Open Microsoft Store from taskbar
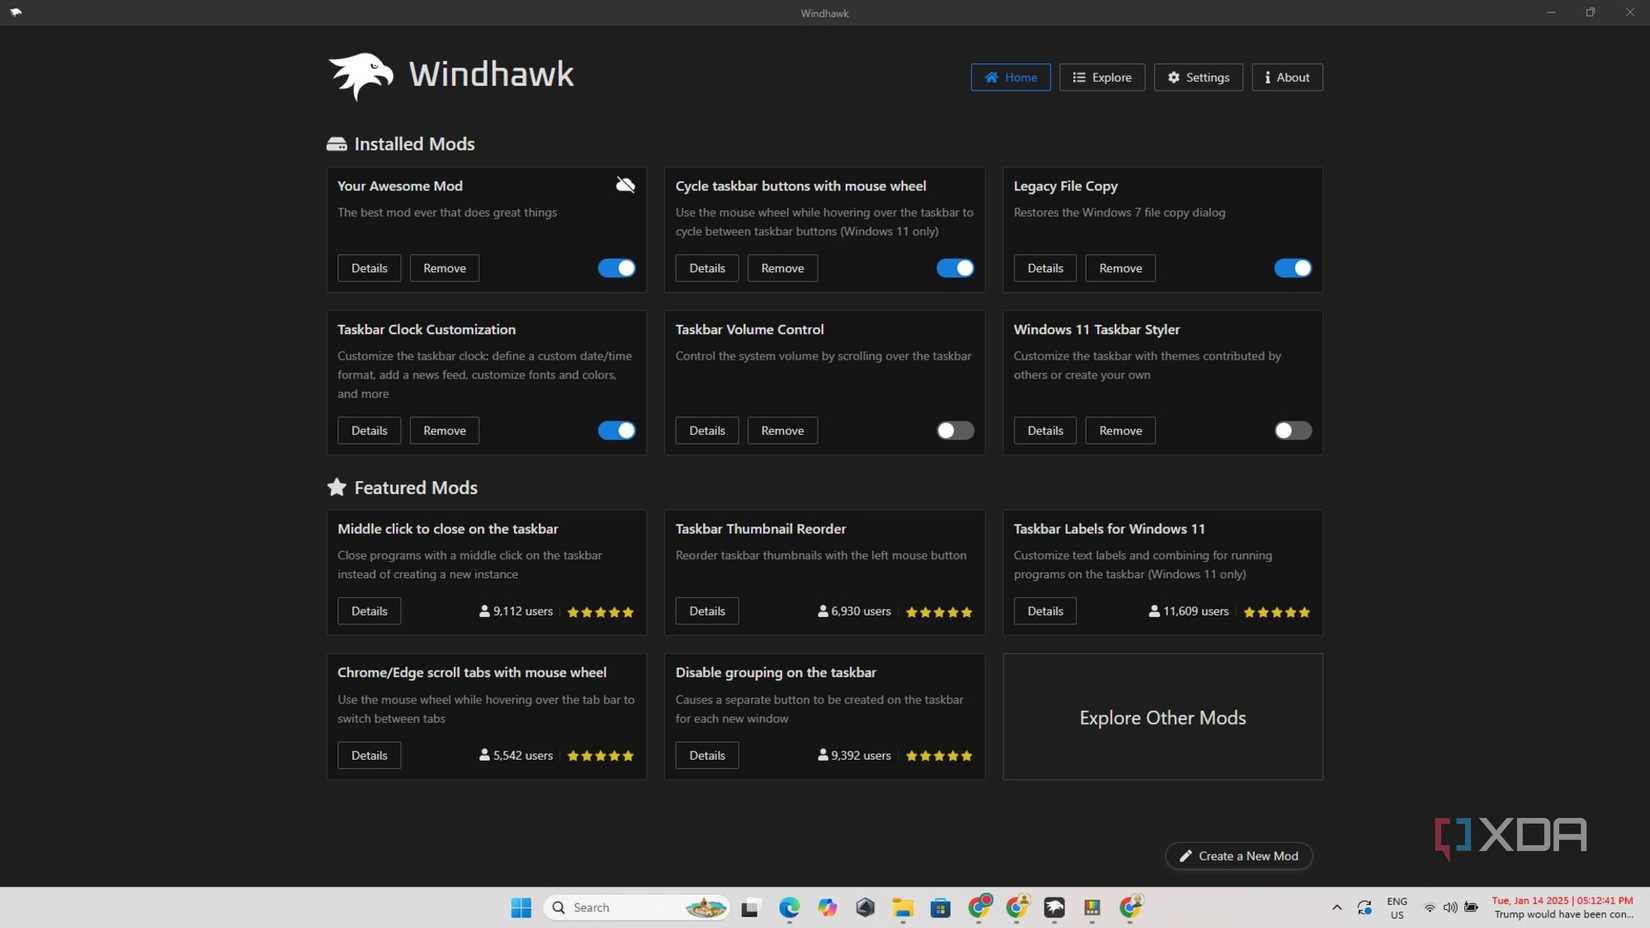This screenshot has width=1650, height=928. click(x=940, y=907)
